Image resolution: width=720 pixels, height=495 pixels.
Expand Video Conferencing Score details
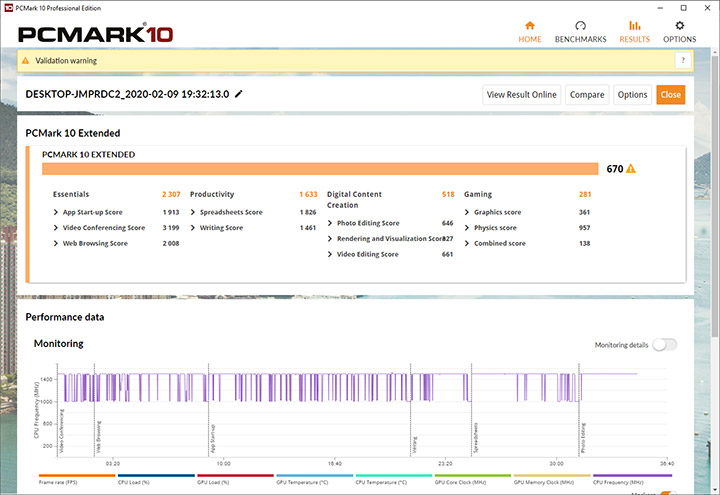pos(56,228)
